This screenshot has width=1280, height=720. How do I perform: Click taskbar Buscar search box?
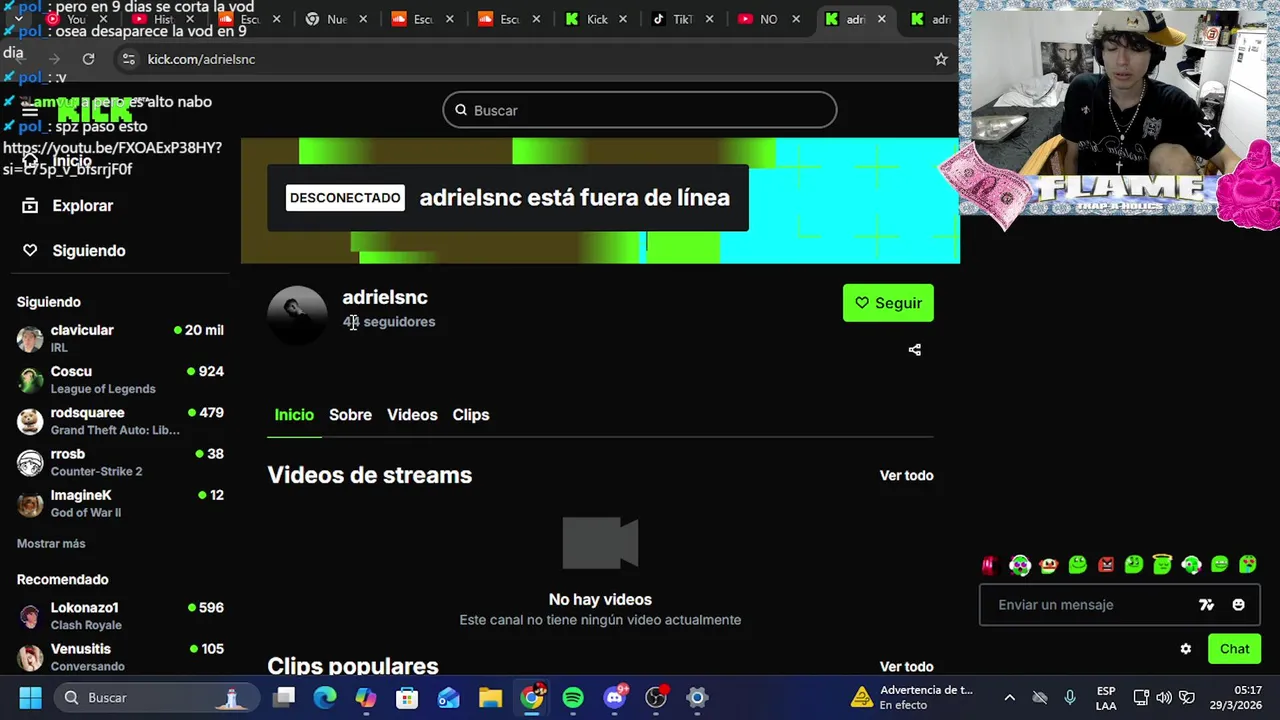(x=155, y=697)
